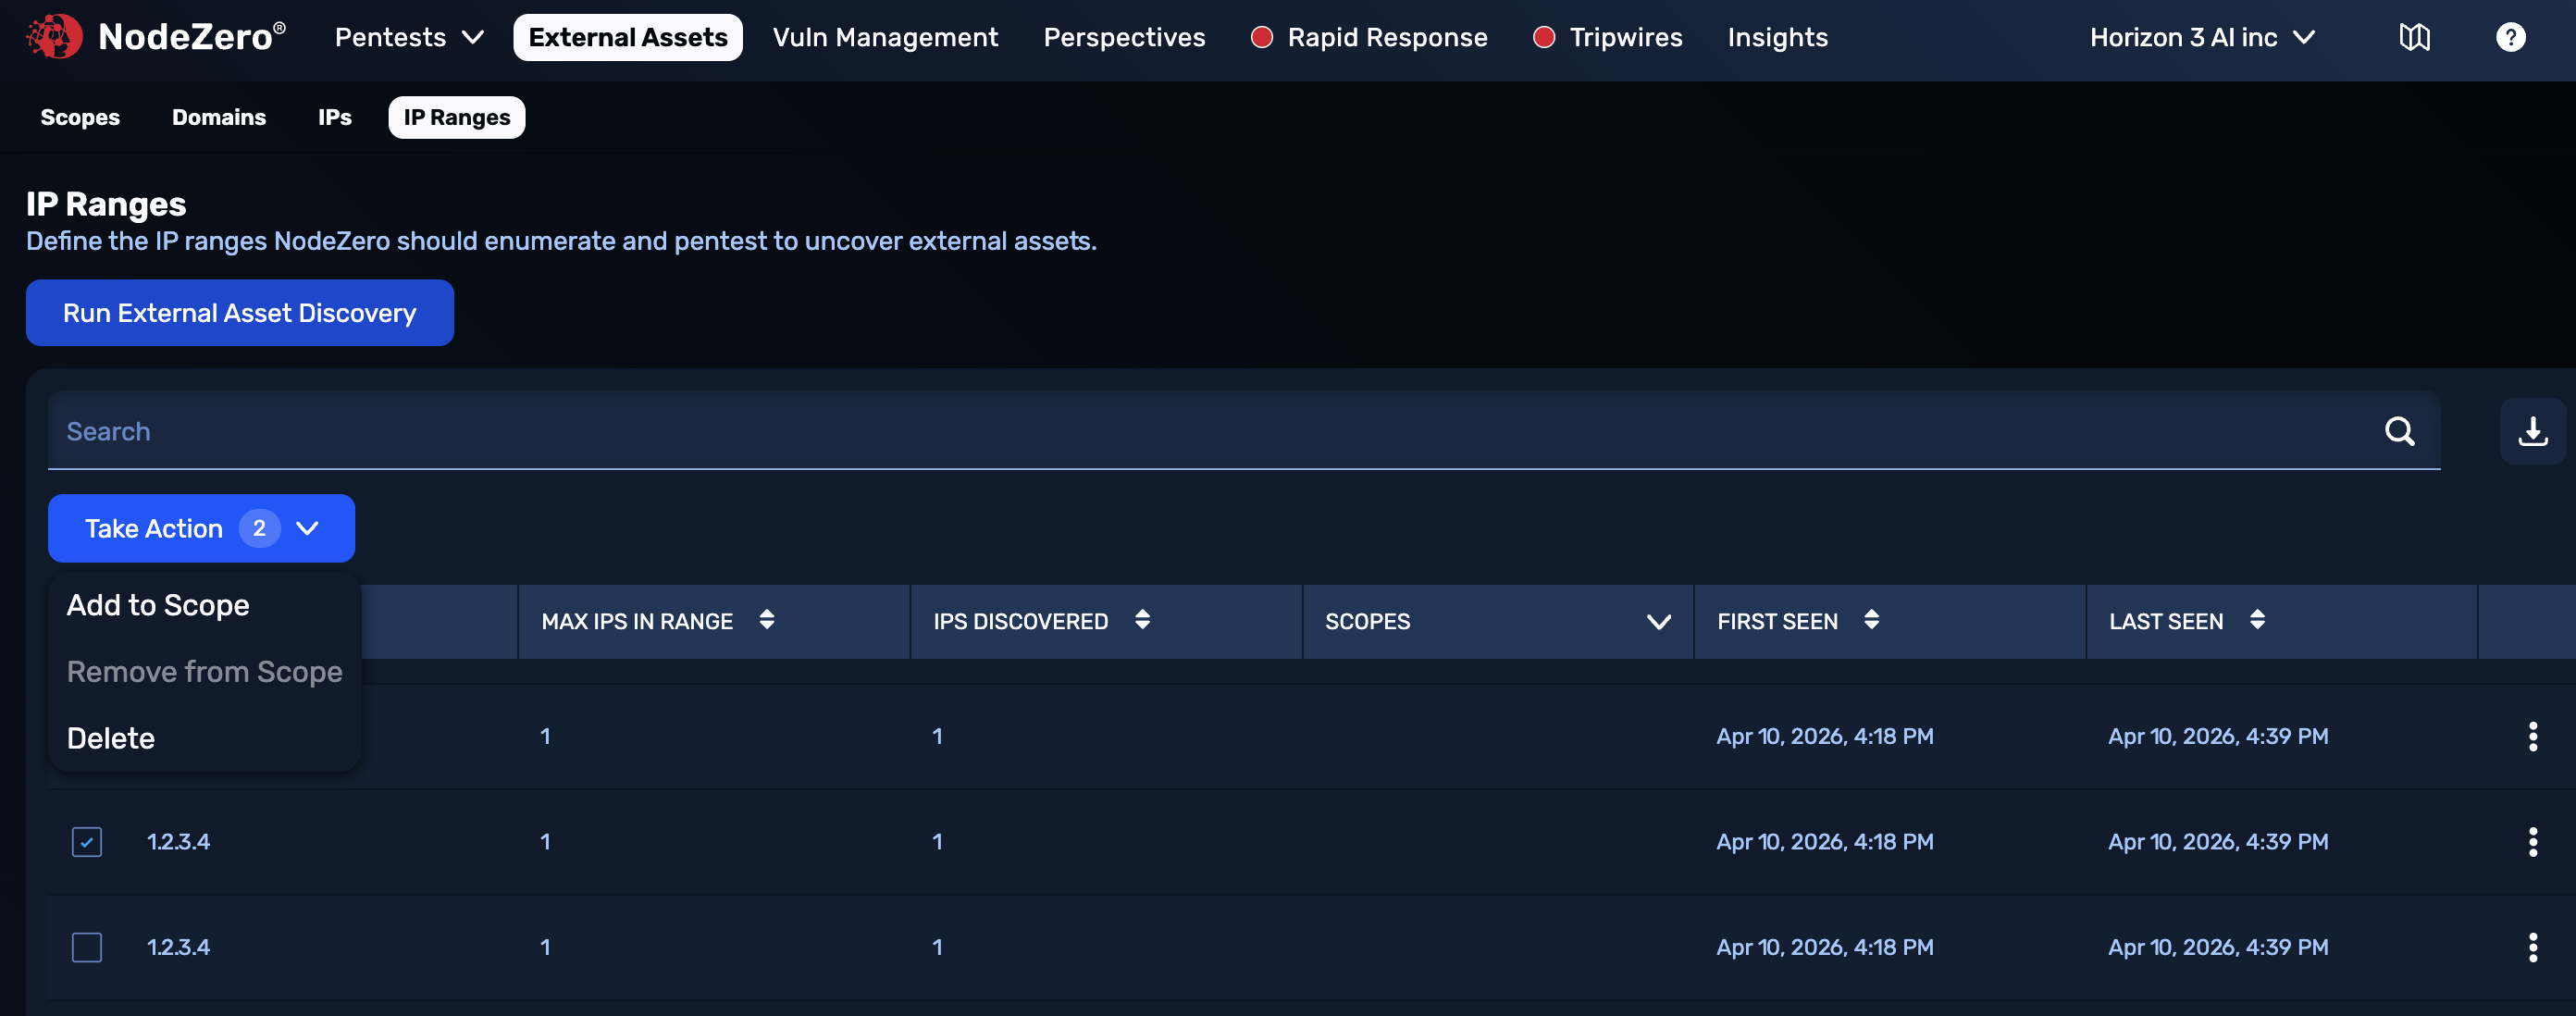Click the selected count badge 2

(259, 528)
